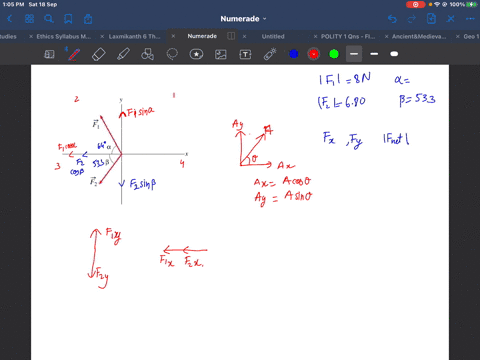Open the thumbnail grid view
The image size is (480, 360).
coord(29,19)
